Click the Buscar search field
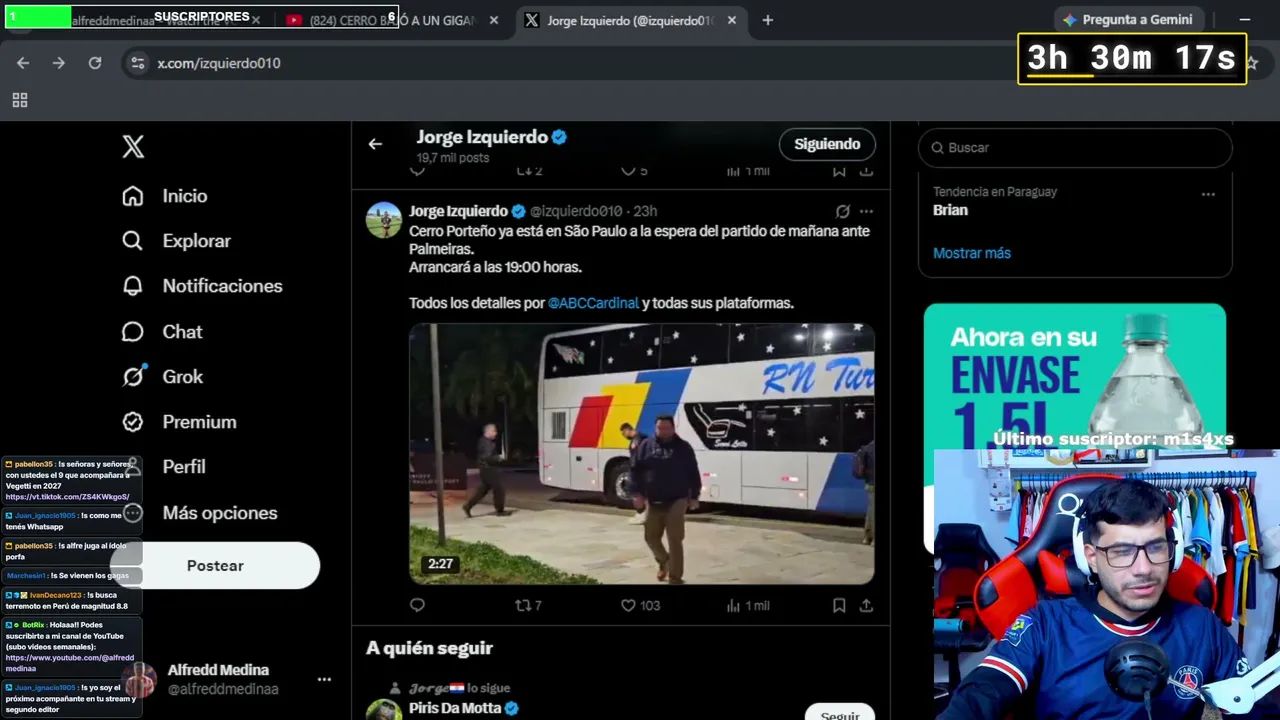 1075,147
